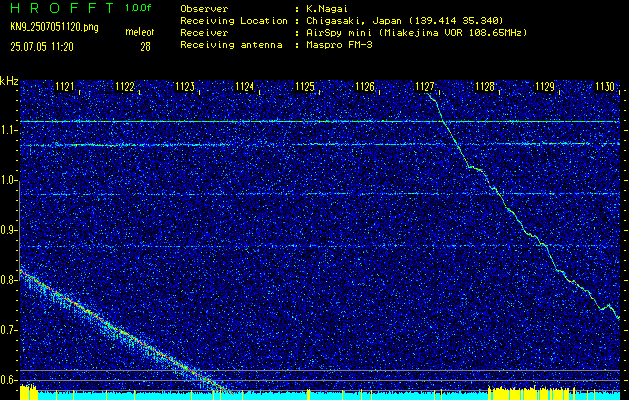The image size is (629, 400).
Task: Click the 0.8 kHz axis label
Action: 8,280
